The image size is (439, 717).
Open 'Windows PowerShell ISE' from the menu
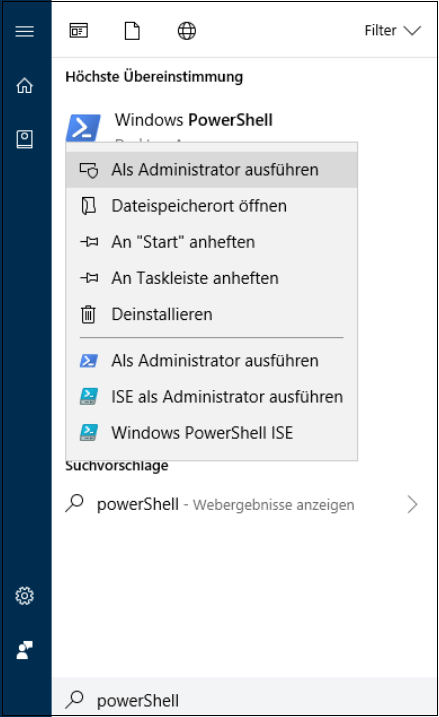[x=212, y=433]
